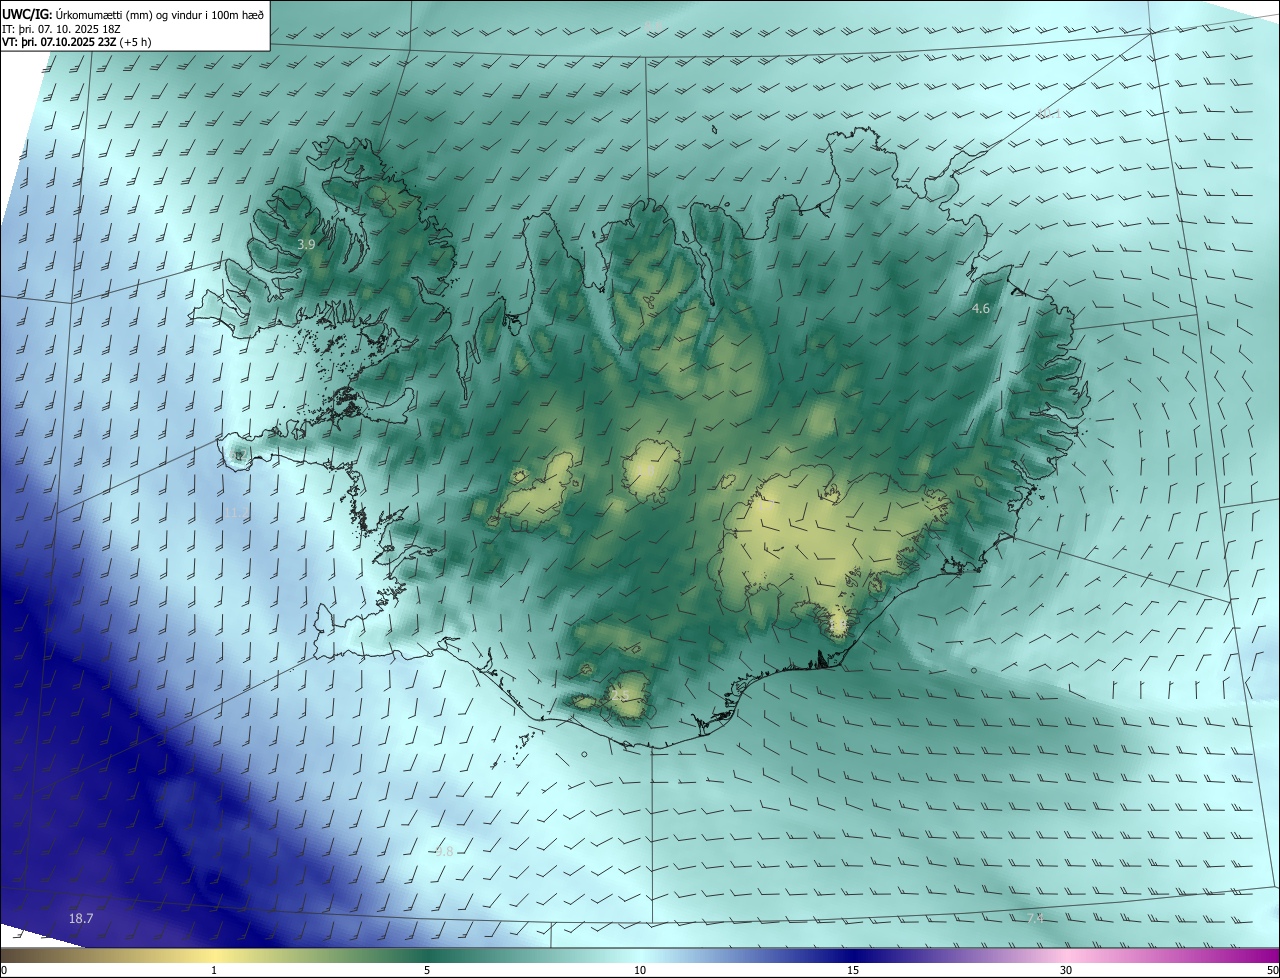Click the '18.7' value in the dark blue area

(81, 918)
